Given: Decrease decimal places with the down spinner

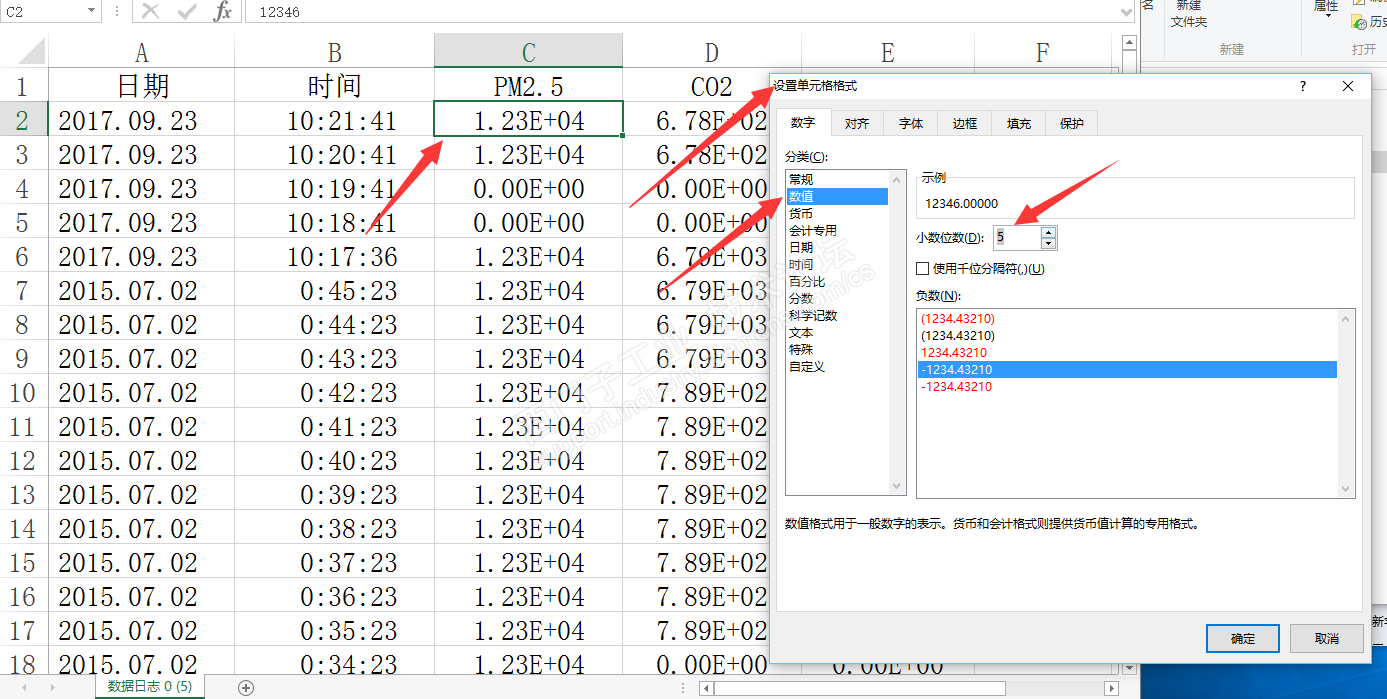Looking at the screenshot, I should click(1048, 243).
